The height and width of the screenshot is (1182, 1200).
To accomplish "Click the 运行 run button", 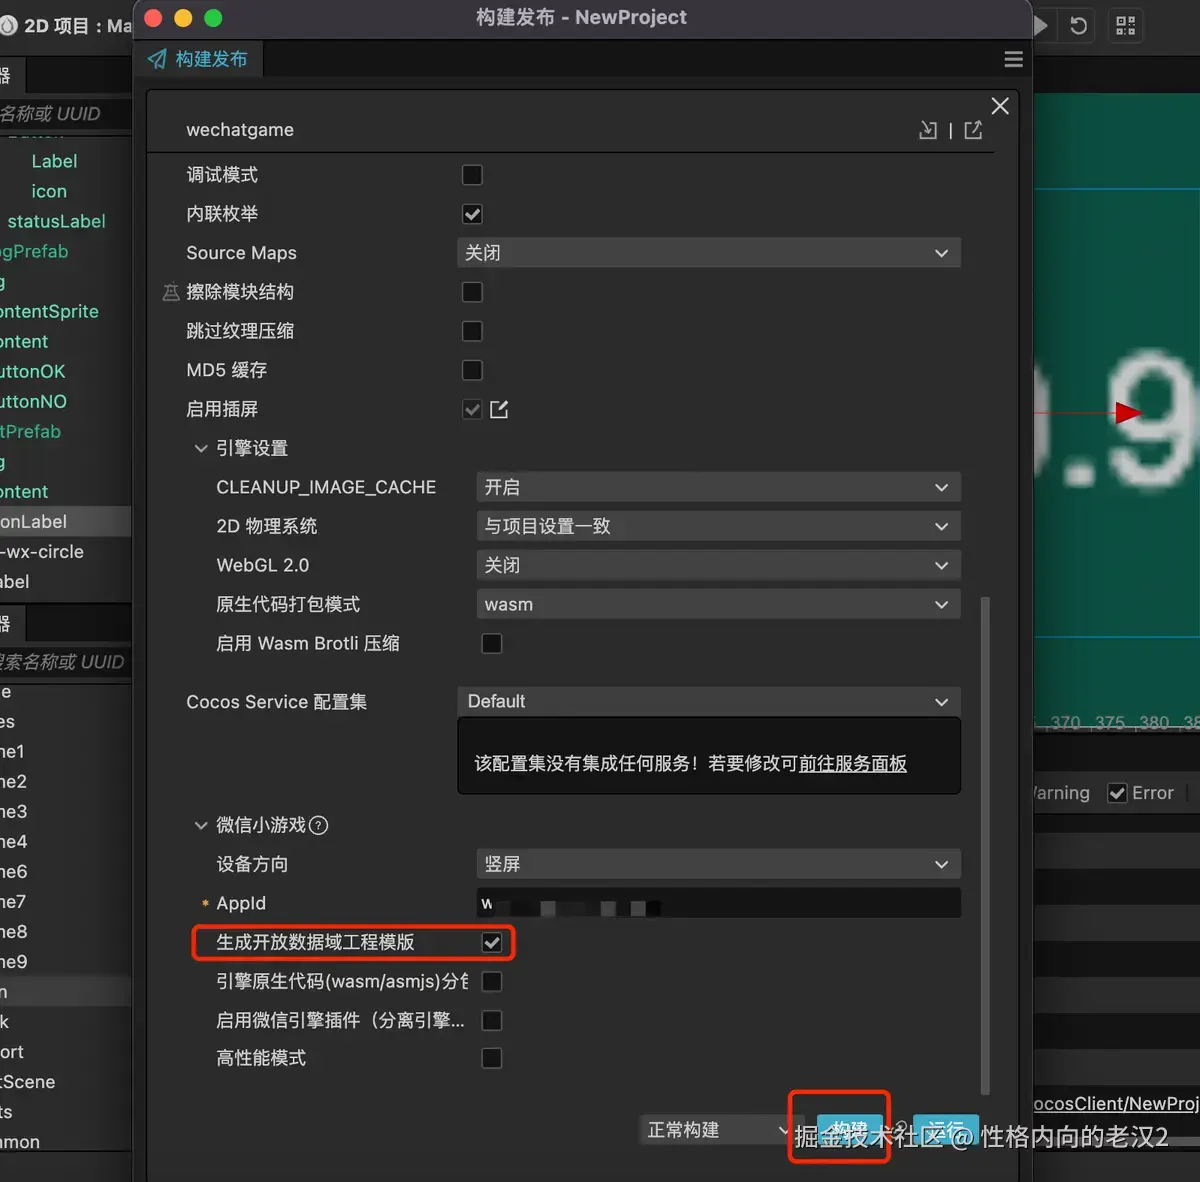I will 945,1130.
